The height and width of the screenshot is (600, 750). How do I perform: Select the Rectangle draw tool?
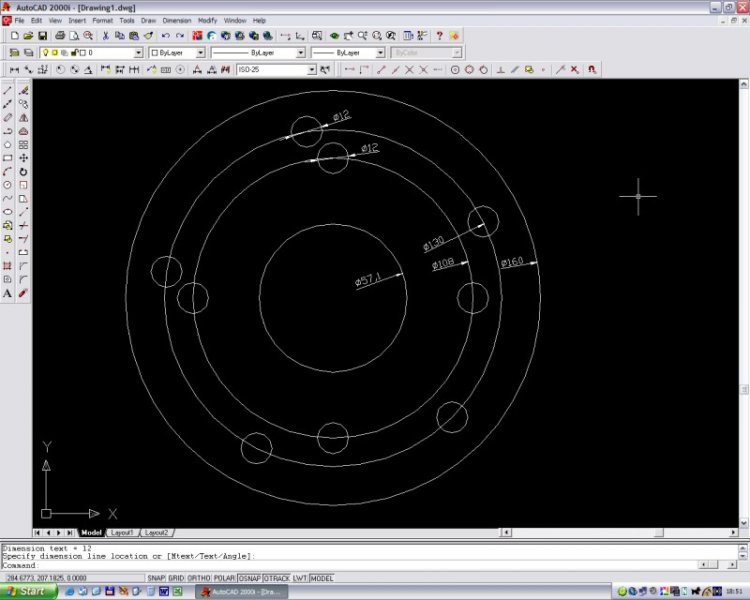[x=8, y=158]
